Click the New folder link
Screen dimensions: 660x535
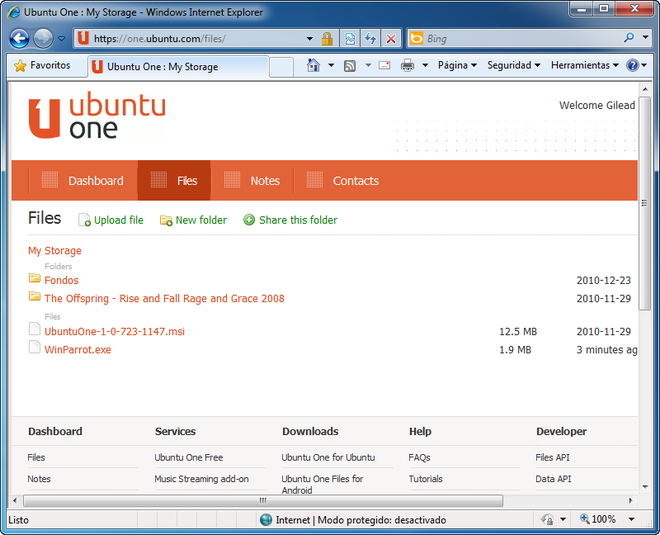[x=193, y=220]
